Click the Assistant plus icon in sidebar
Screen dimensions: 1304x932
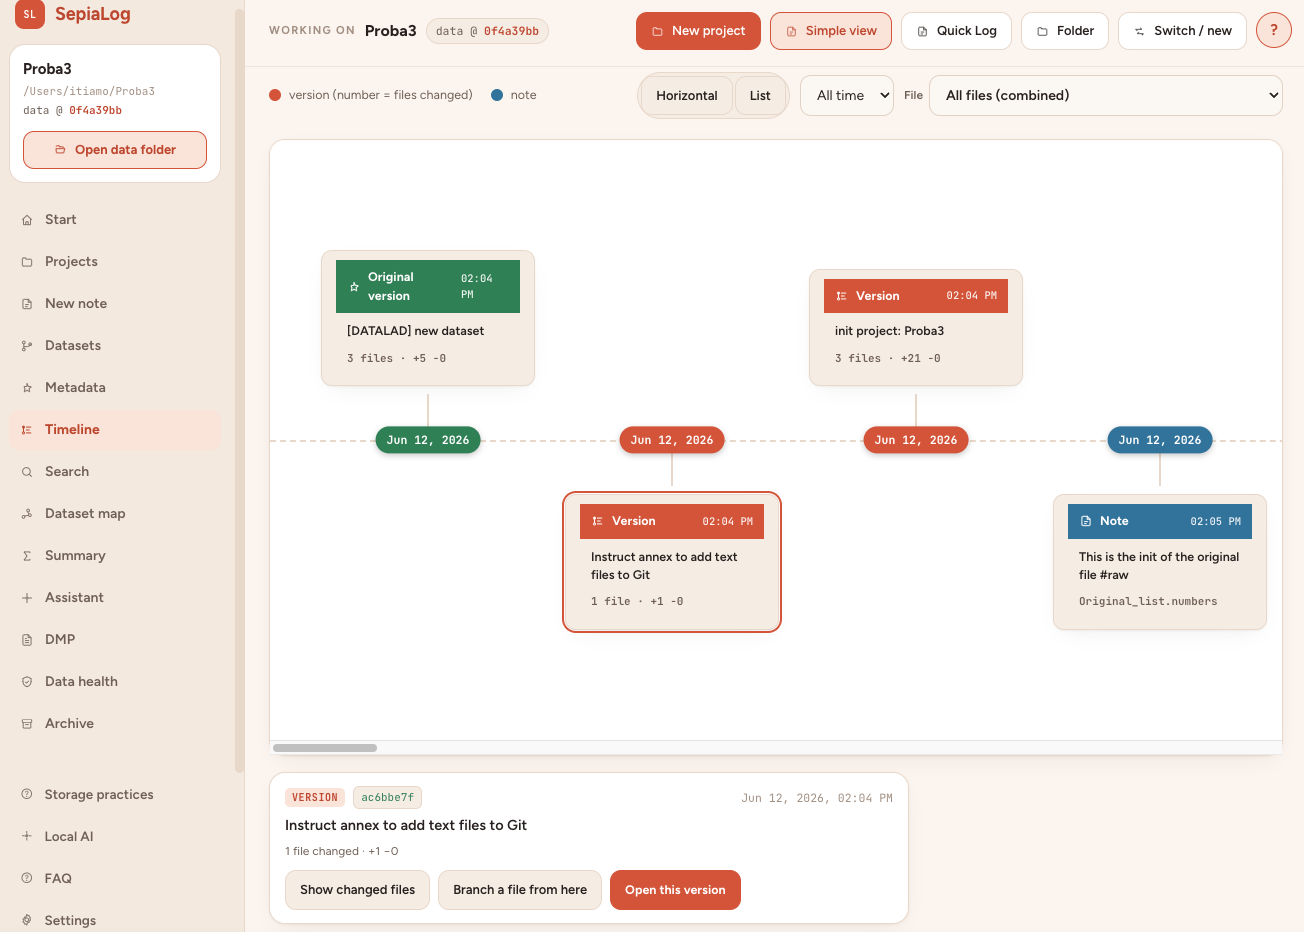(27, 598)
